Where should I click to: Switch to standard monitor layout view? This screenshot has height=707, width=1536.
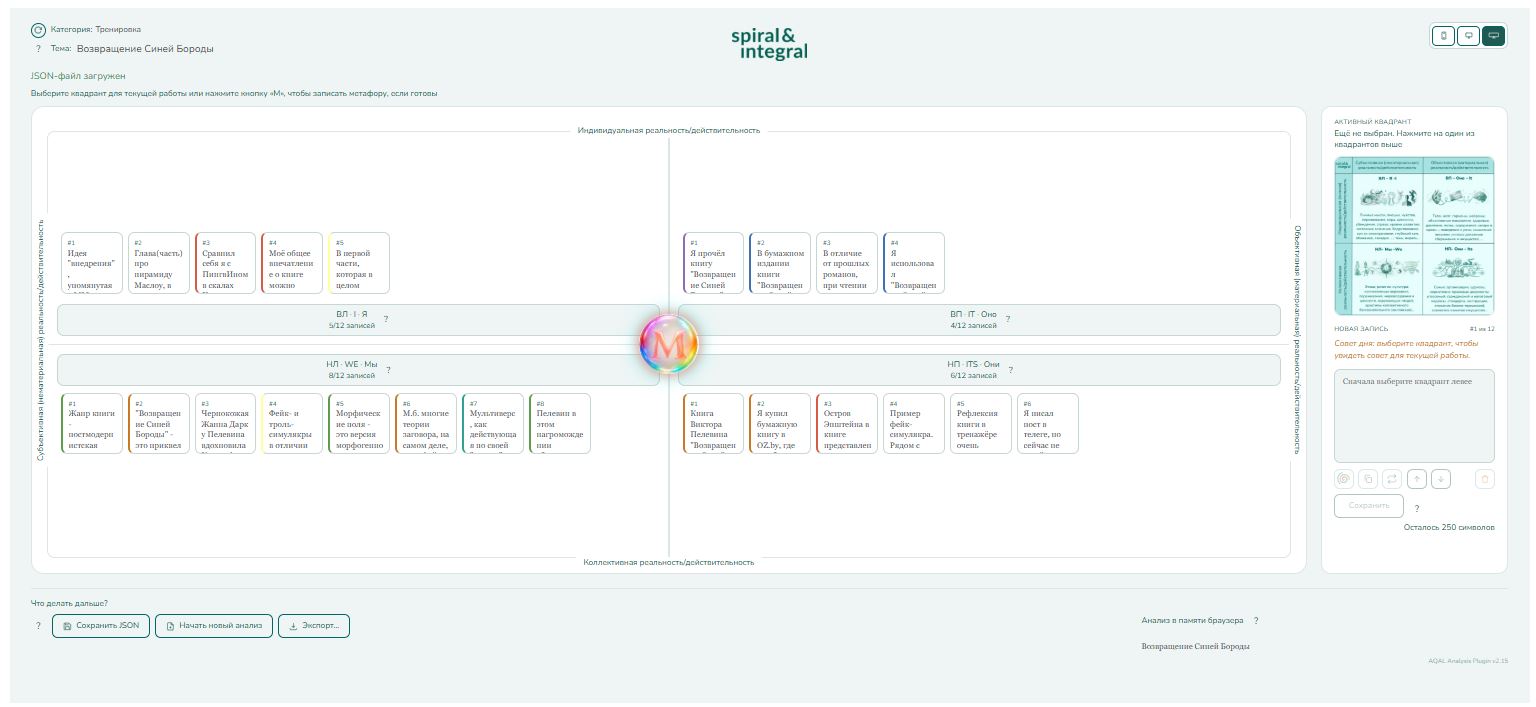pyautogui.click(x=1468, y=36)
